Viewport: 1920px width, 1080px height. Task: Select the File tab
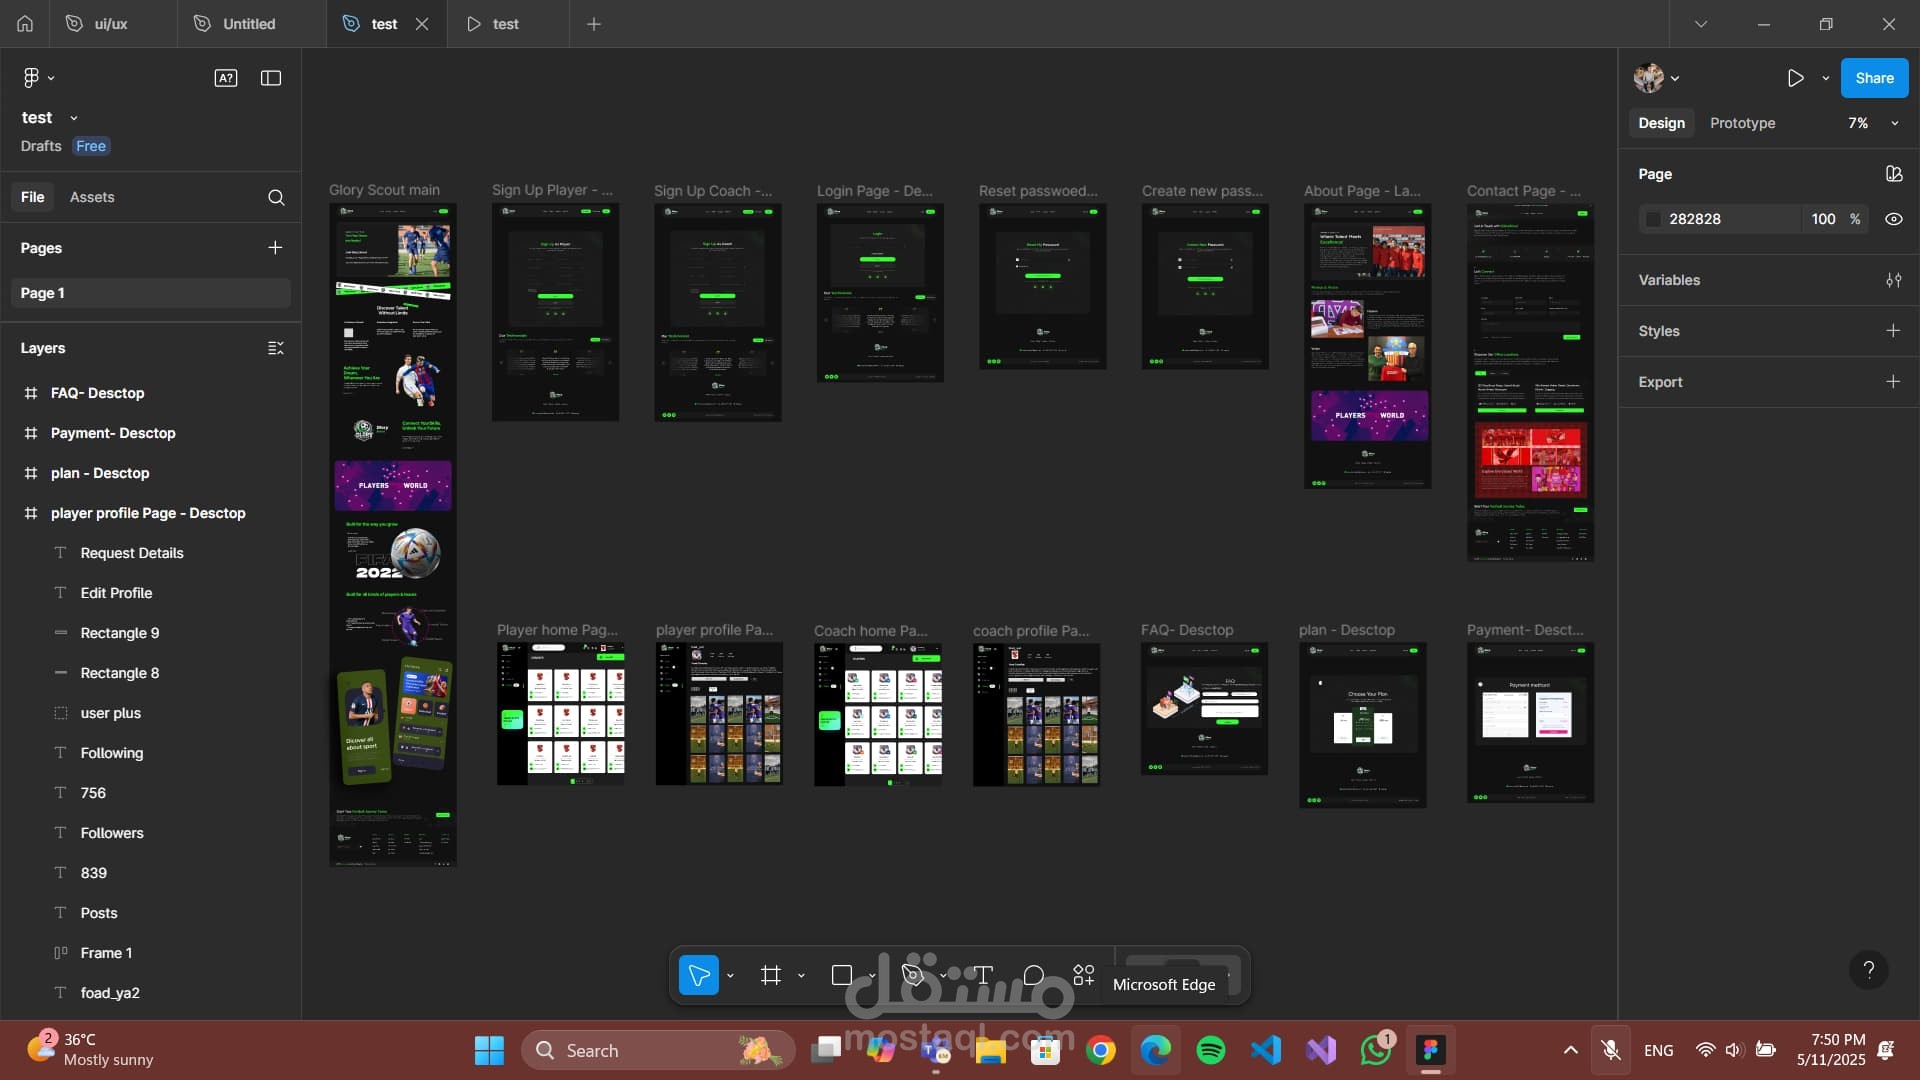(33, 197)
